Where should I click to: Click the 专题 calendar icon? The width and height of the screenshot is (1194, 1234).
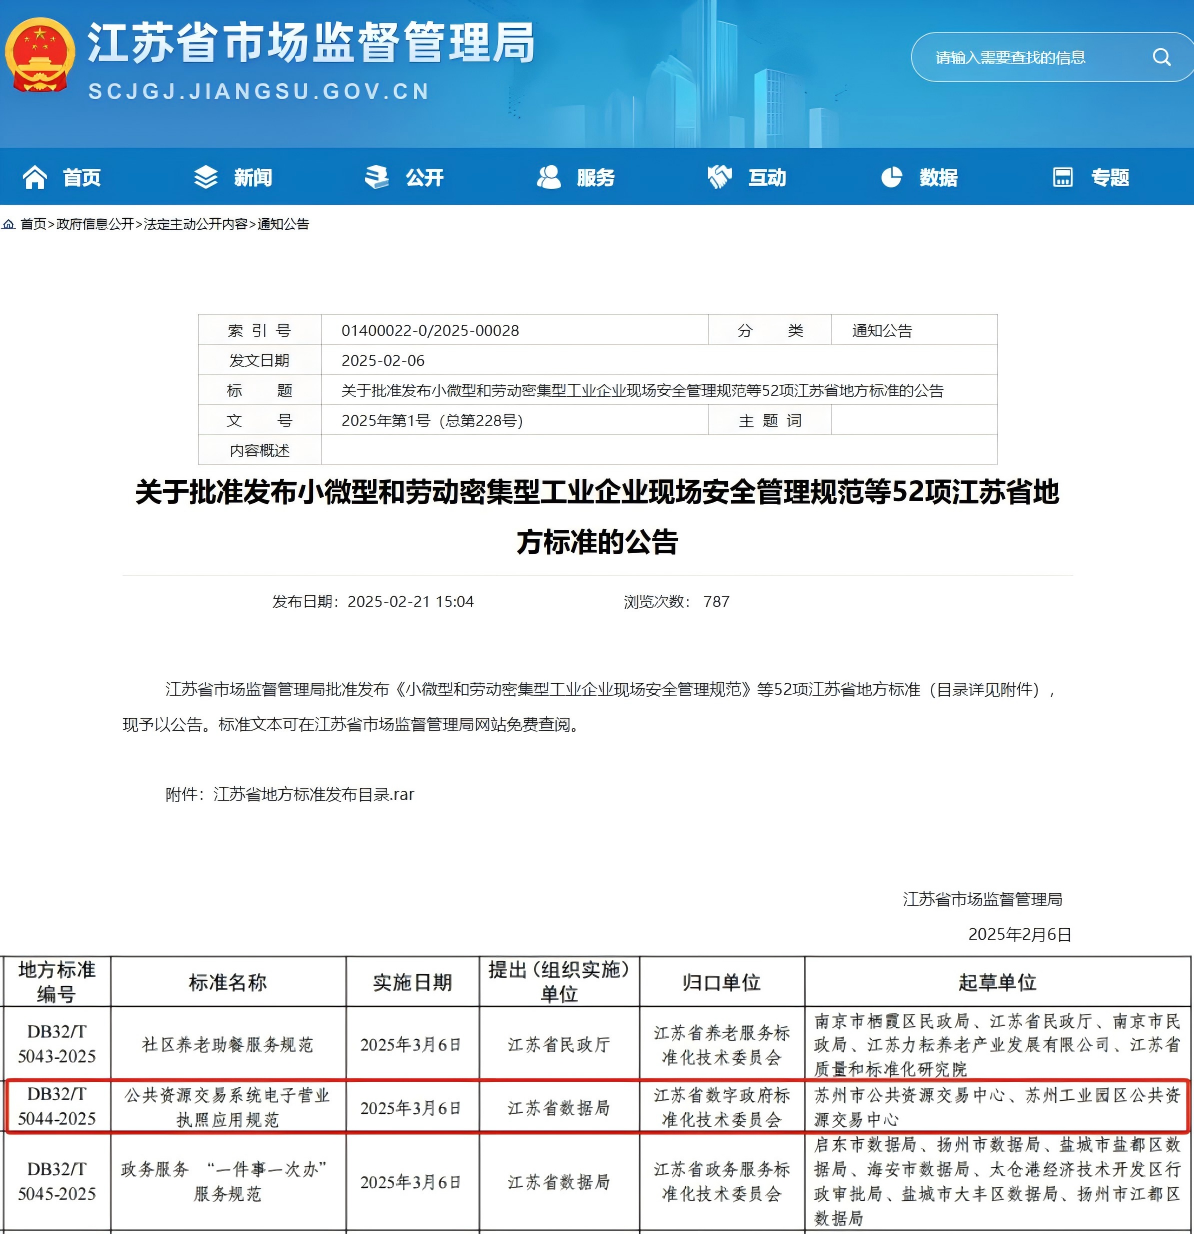click(x=1063, y=177)
